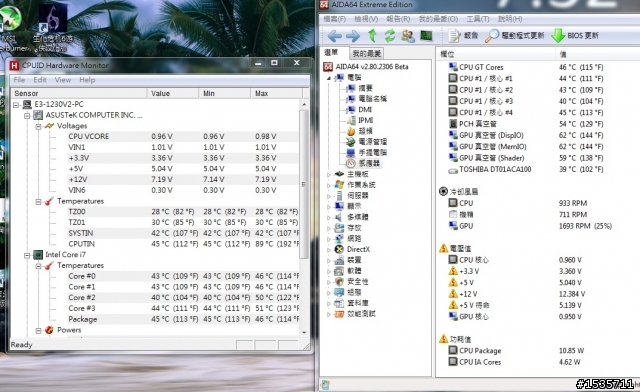Screen dimensions: 640x392
Task: Select the TOSHIBA DT01ACA100 temperature row
Action: point(537,169)
